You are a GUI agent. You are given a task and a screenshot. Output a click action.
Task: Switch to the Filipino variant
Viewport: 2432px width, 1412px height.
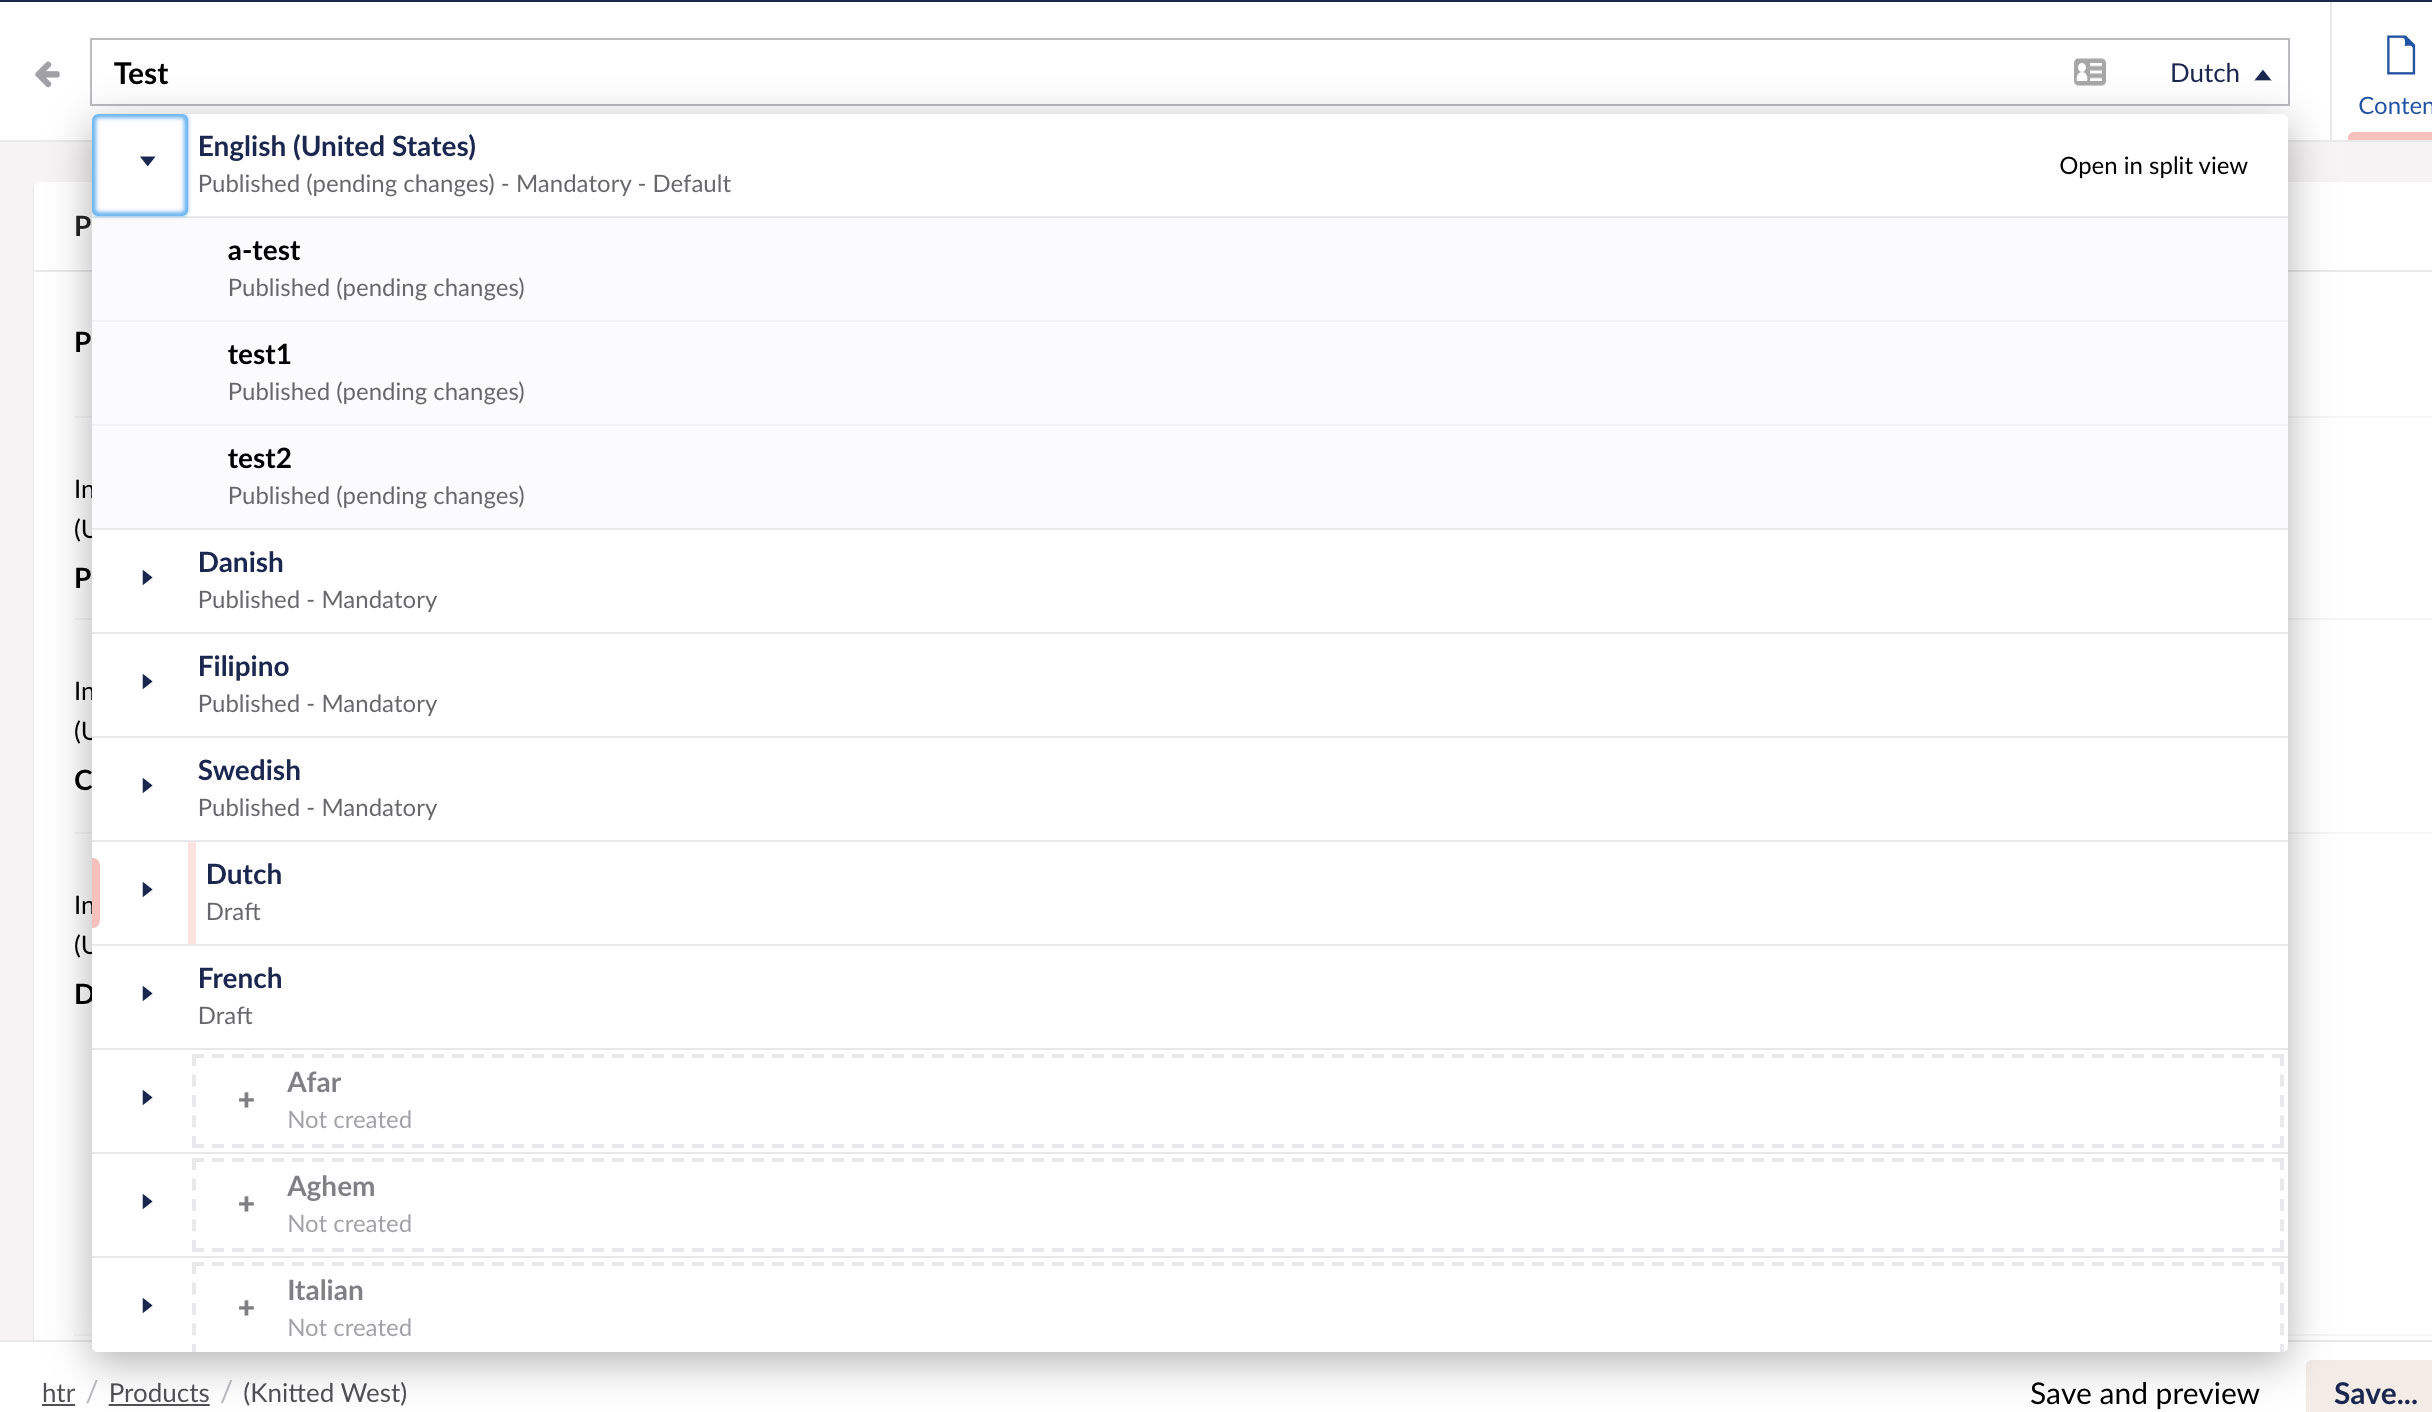click(1238, 685)
